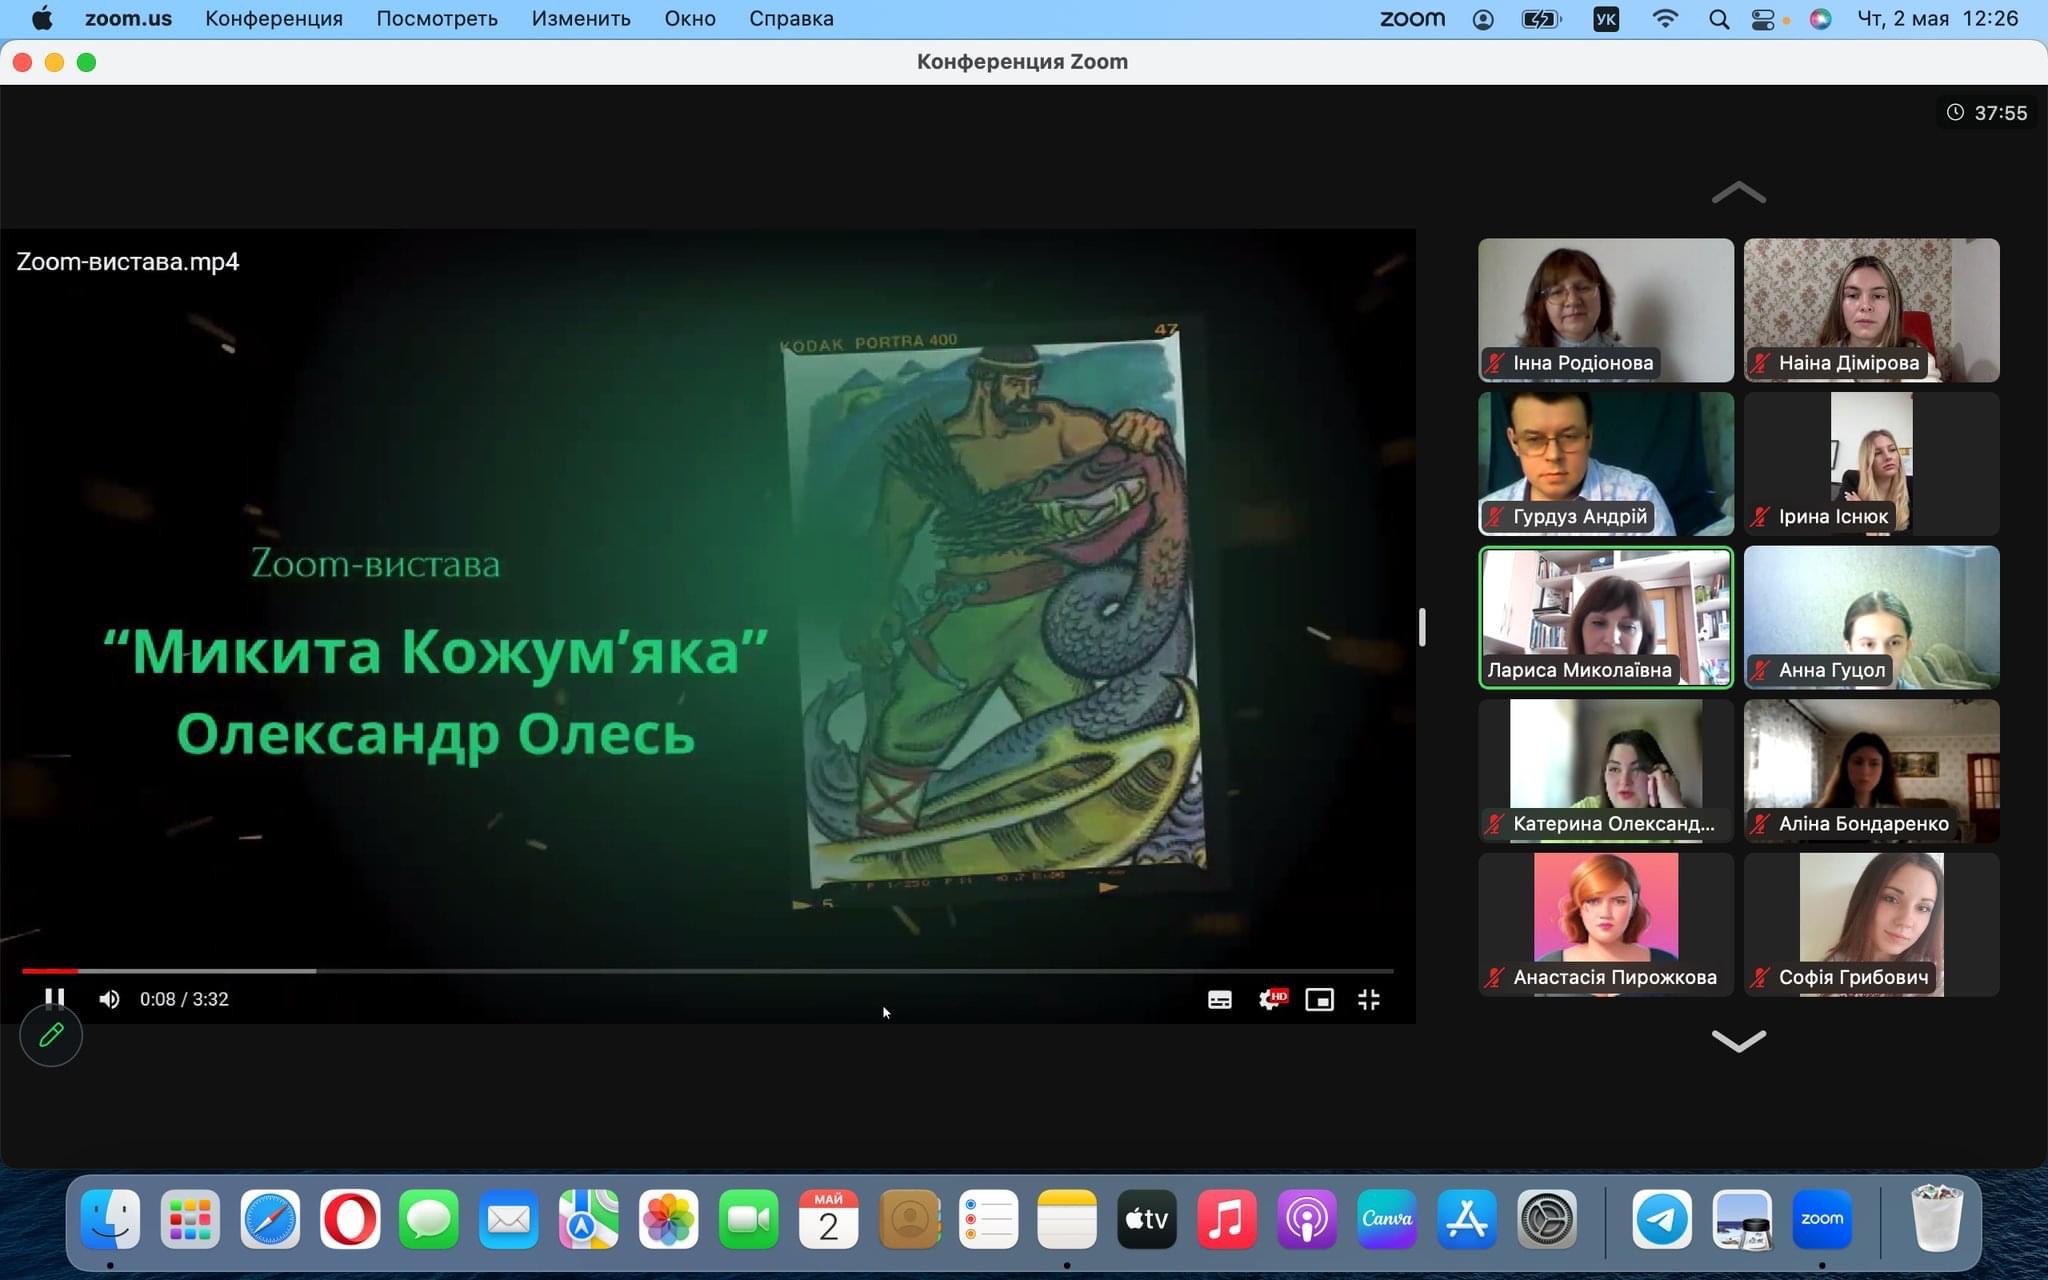Enable picture-in-picture mode in player
Viewport: 2048px width, 1280px height.
point(1319,999)
